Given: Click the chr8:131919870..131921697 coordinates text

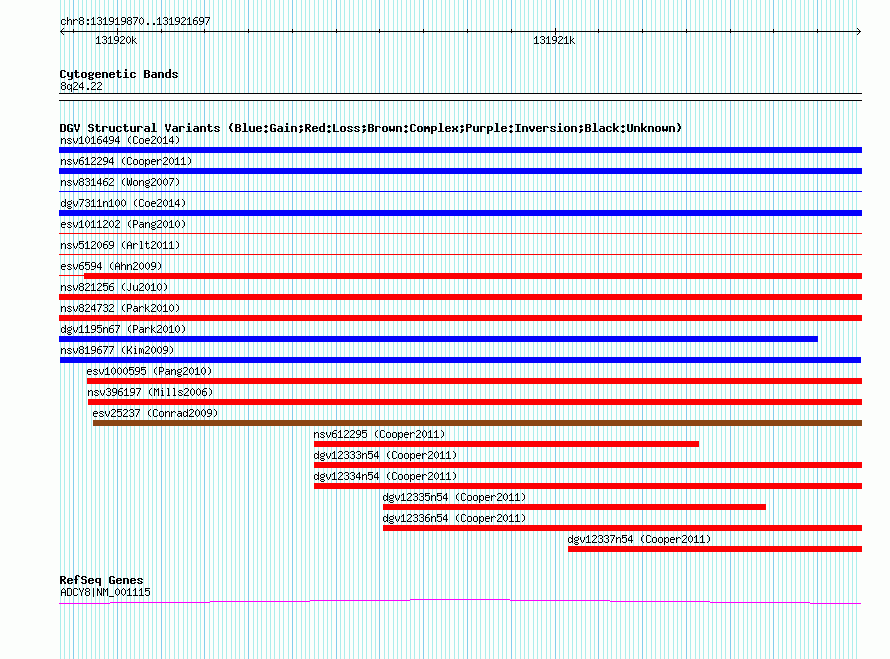Looking at the screenshot, I should 135,21.
